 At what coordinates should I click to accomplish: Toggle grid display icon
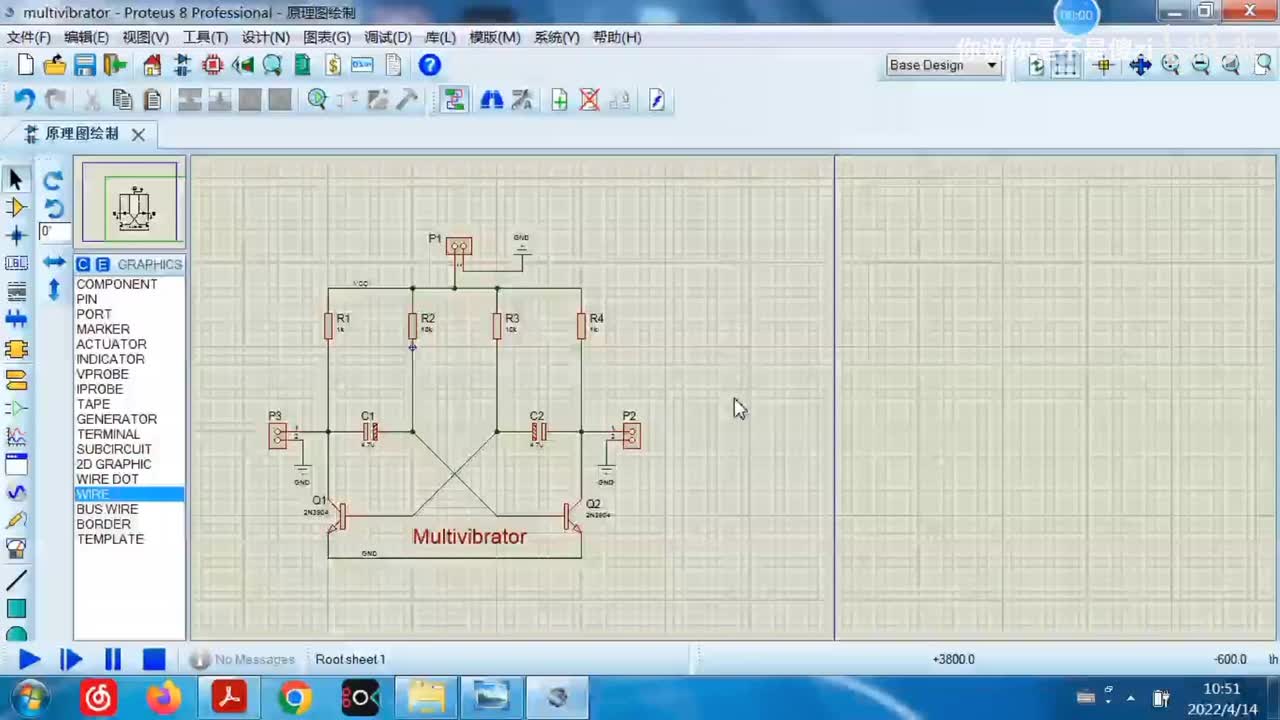(1066, 65)
